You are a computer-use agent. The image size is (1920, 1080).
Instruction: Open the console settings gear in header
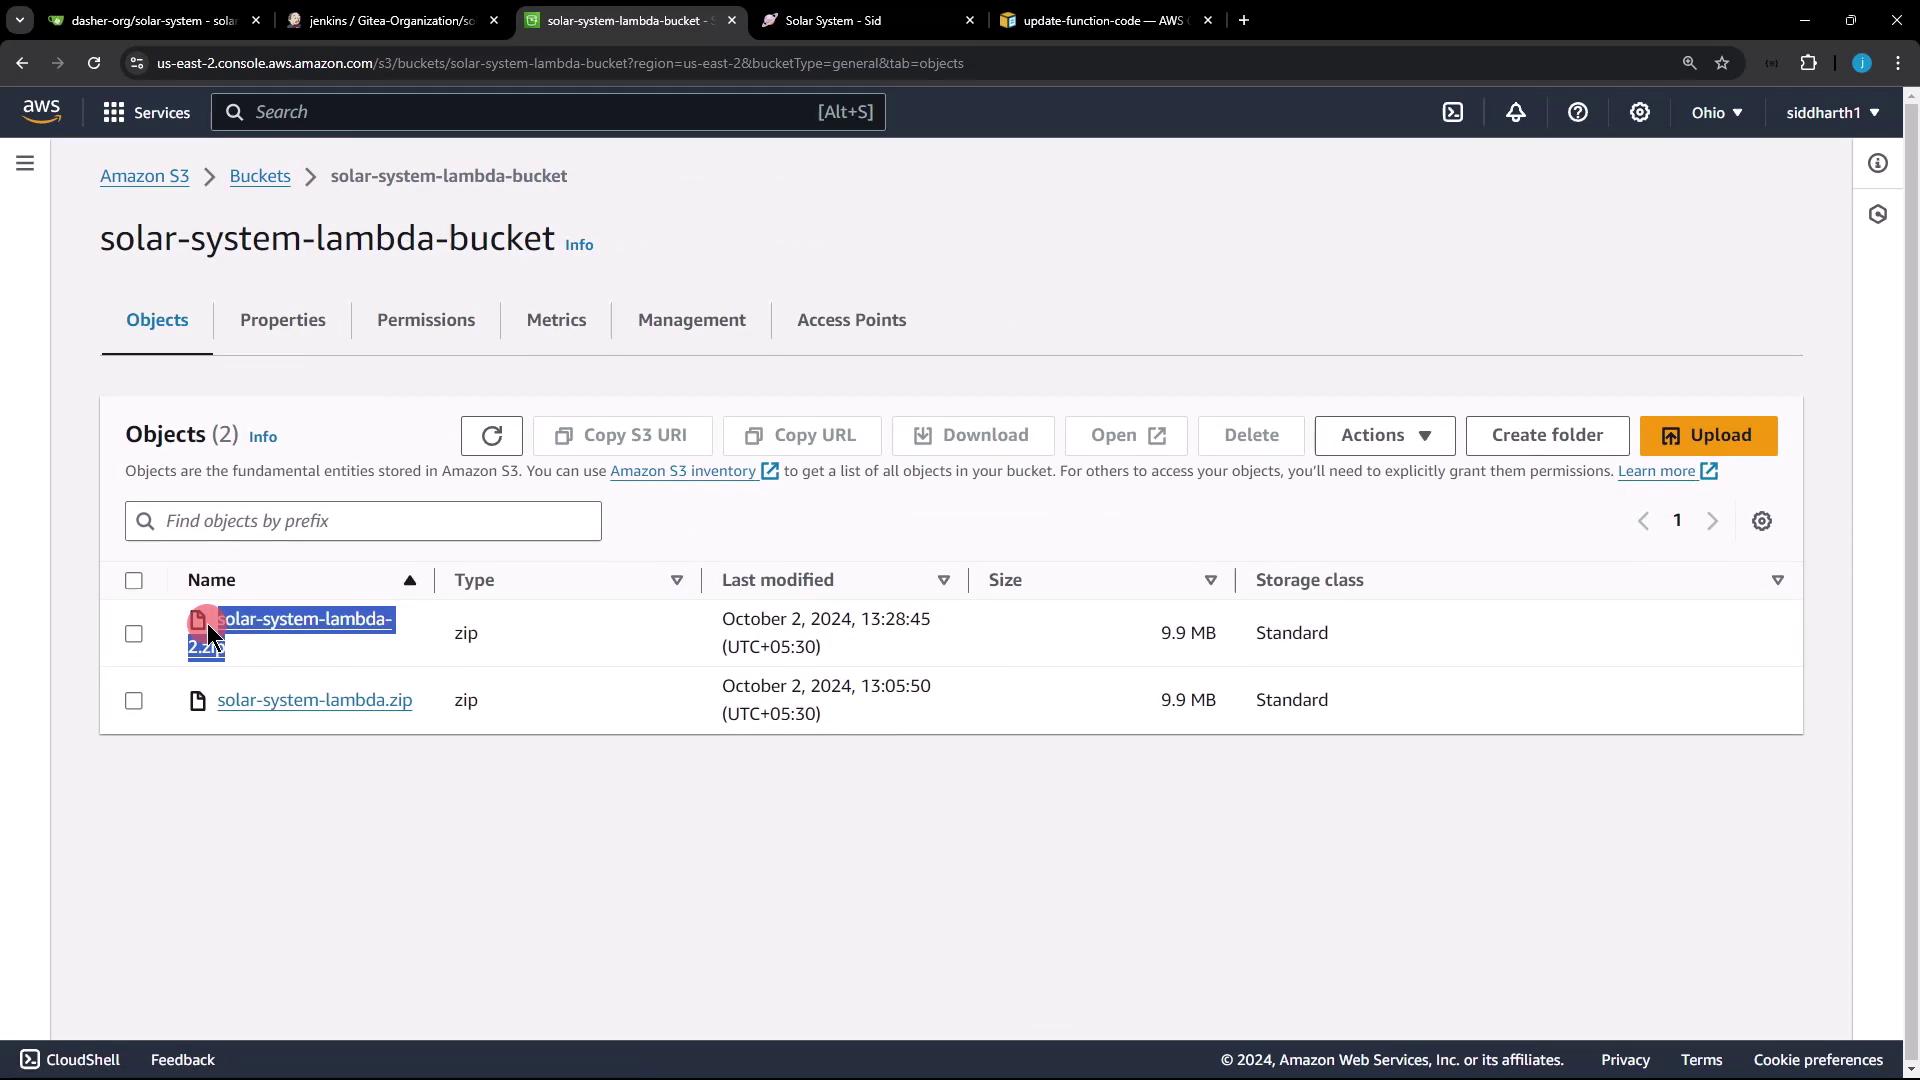click(1640, 112)
